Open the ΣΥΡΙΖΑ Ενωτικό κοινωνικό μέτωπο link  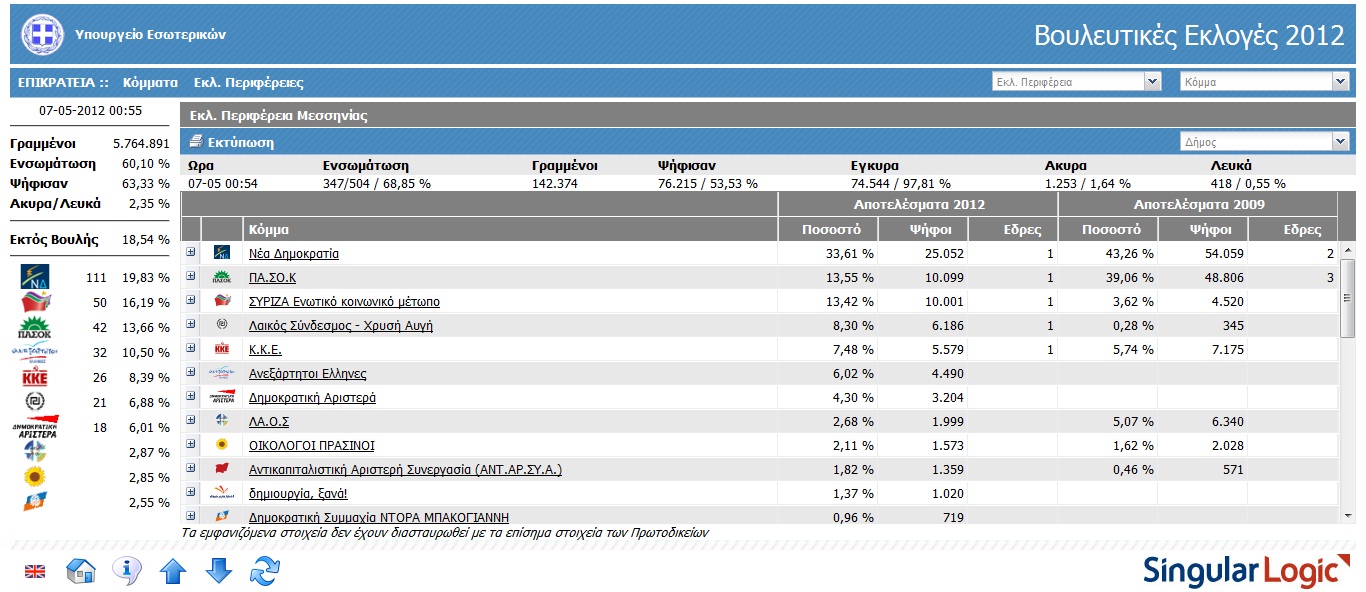coord(344,302)
